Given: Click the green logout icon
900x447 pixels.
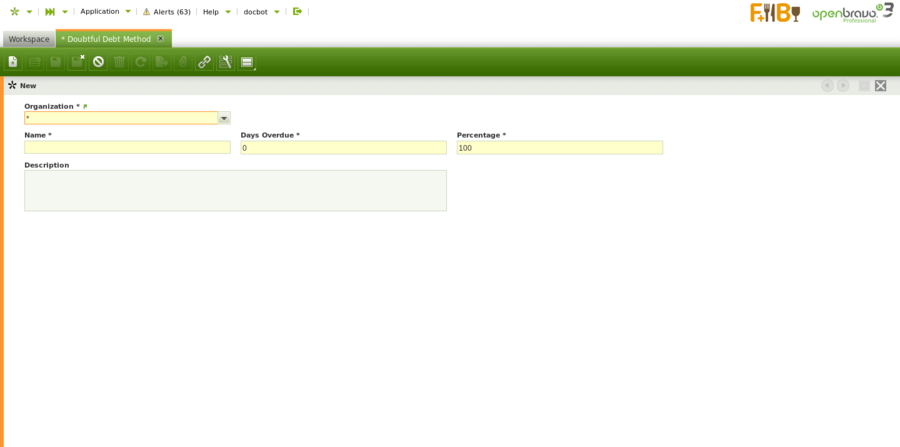Looking at the screenshot, I should (x=297, y=12).
